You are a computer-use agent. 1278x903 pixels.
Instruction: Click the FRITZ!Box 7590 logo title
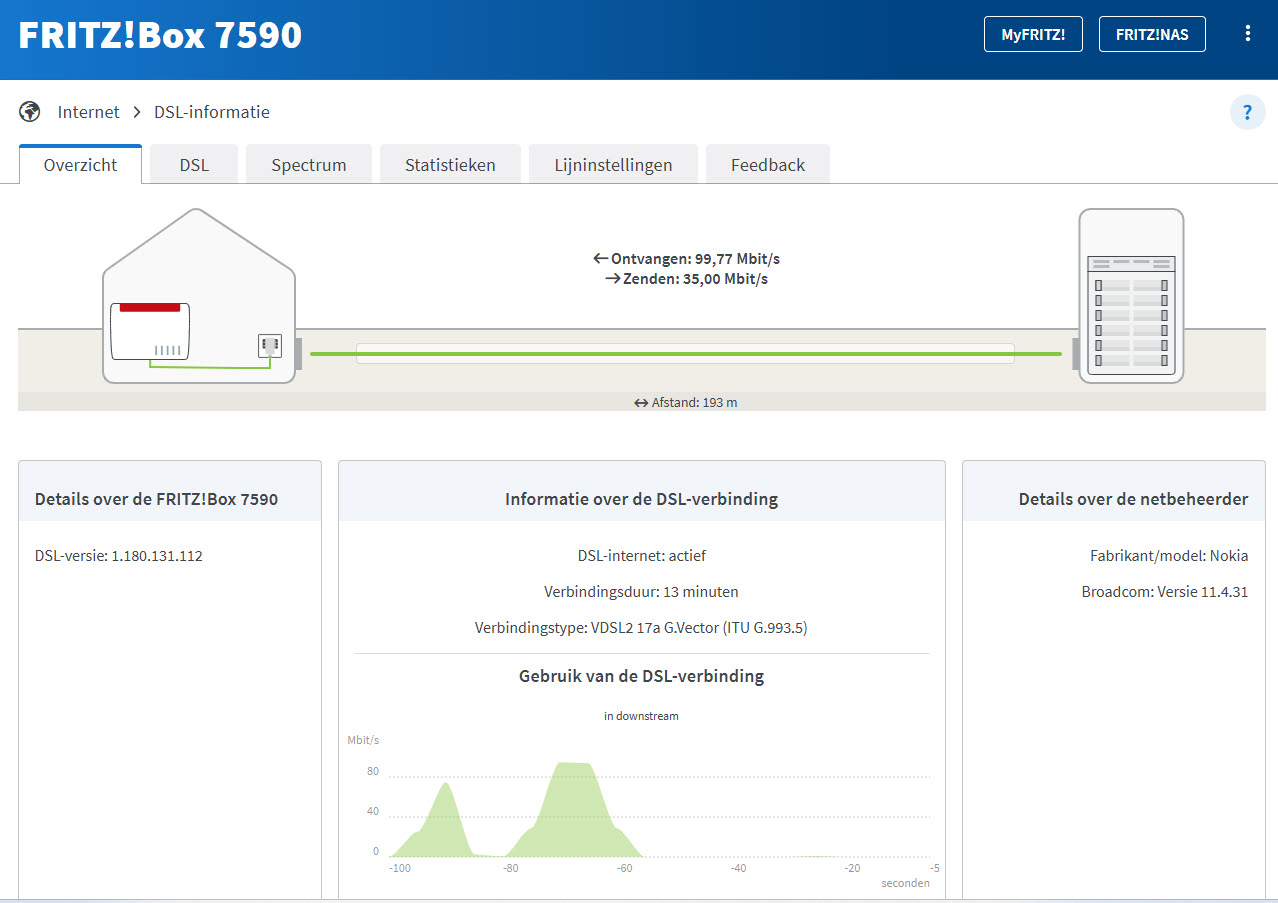tap(160, 35)
